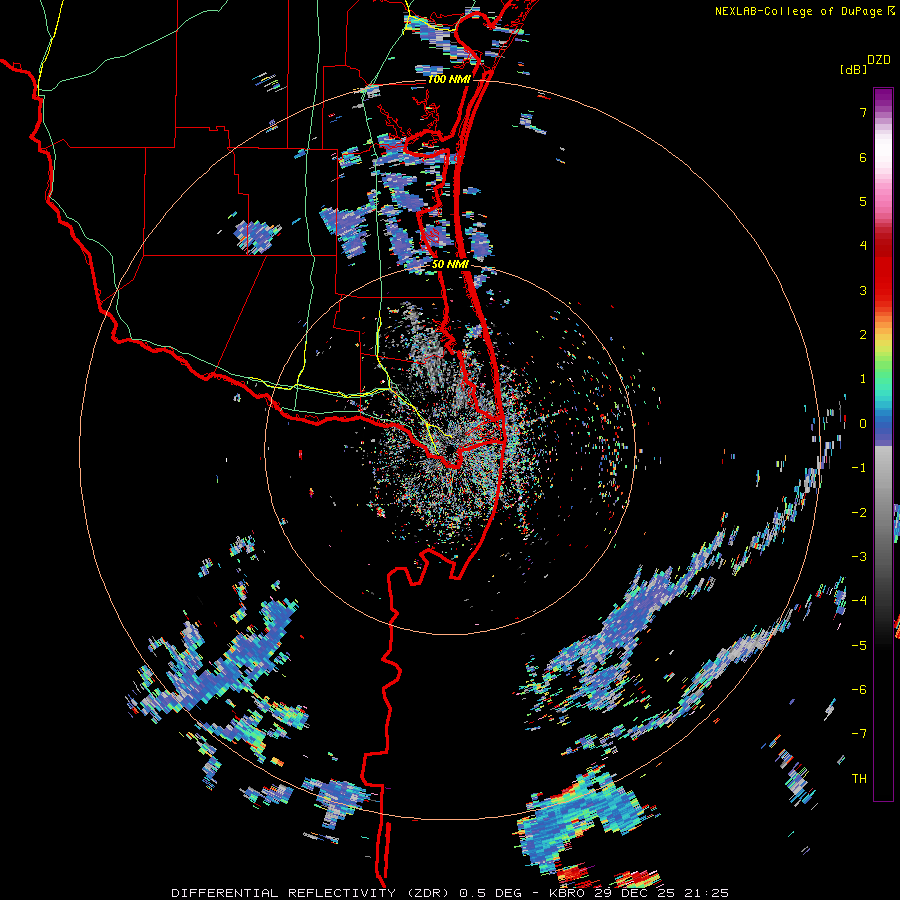Image resolution: width=900 pixels, height=900 pixels.
Task: Click the 50 NMI range ring label
Action: pos(450,264)
